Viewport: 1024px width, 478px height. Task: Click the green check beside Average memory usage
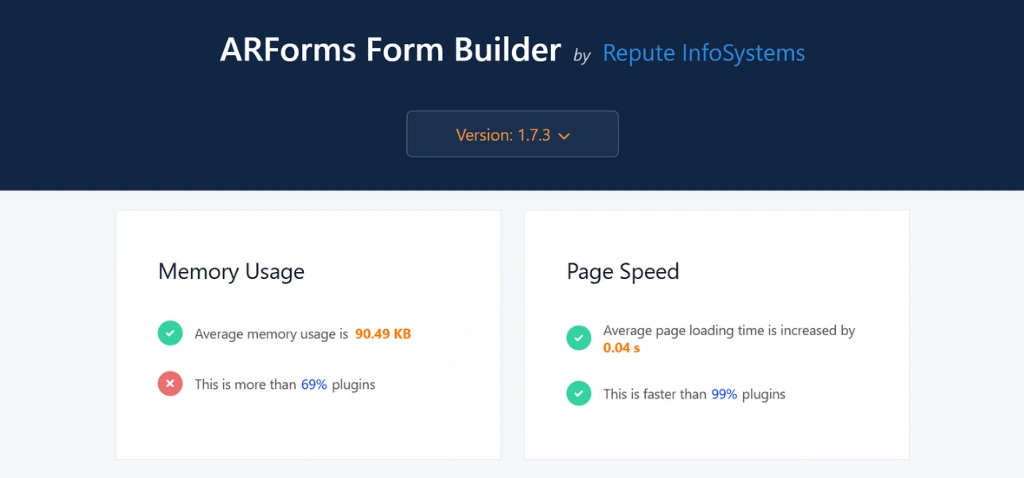170,333
